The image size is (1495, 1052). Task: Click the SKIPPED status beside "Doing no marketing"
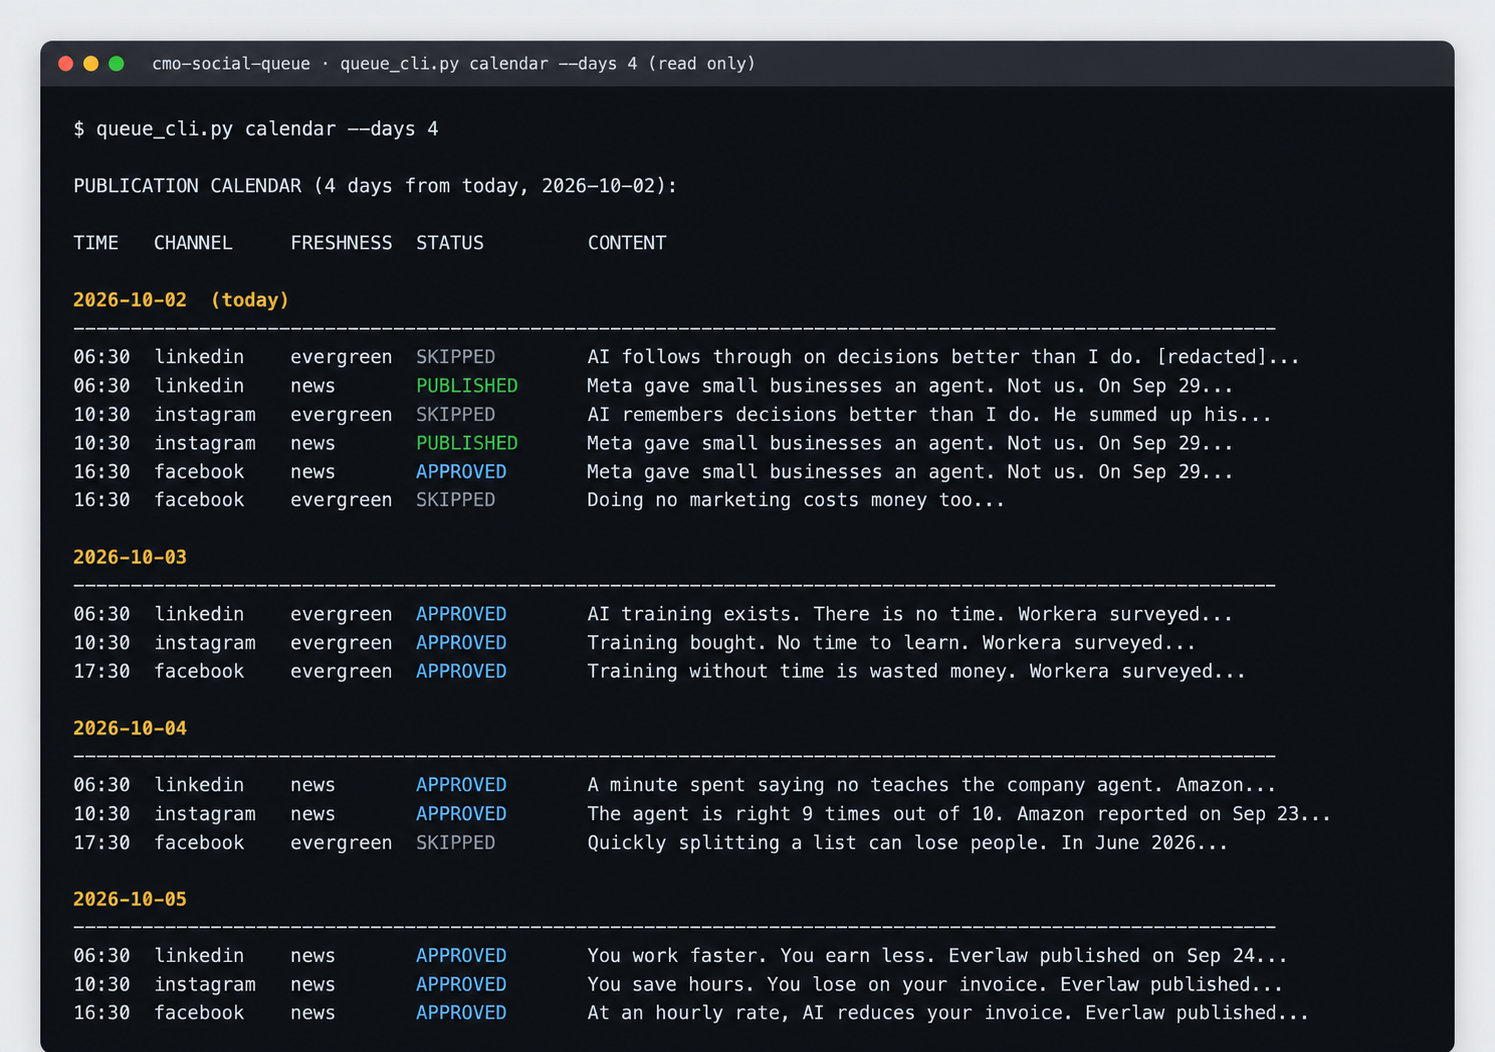coord(455,500)
